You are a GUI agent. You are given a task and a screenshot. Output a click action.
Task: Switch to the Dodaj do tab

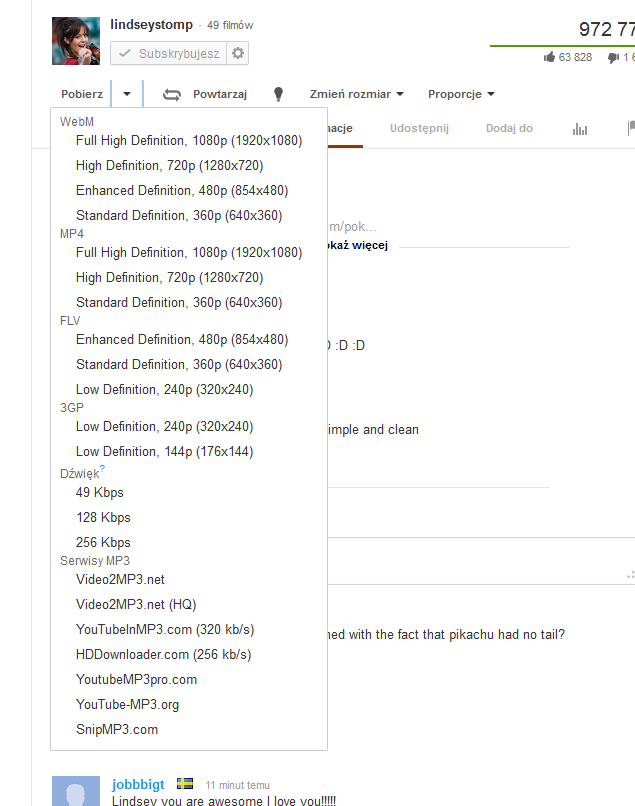[509, 129]
